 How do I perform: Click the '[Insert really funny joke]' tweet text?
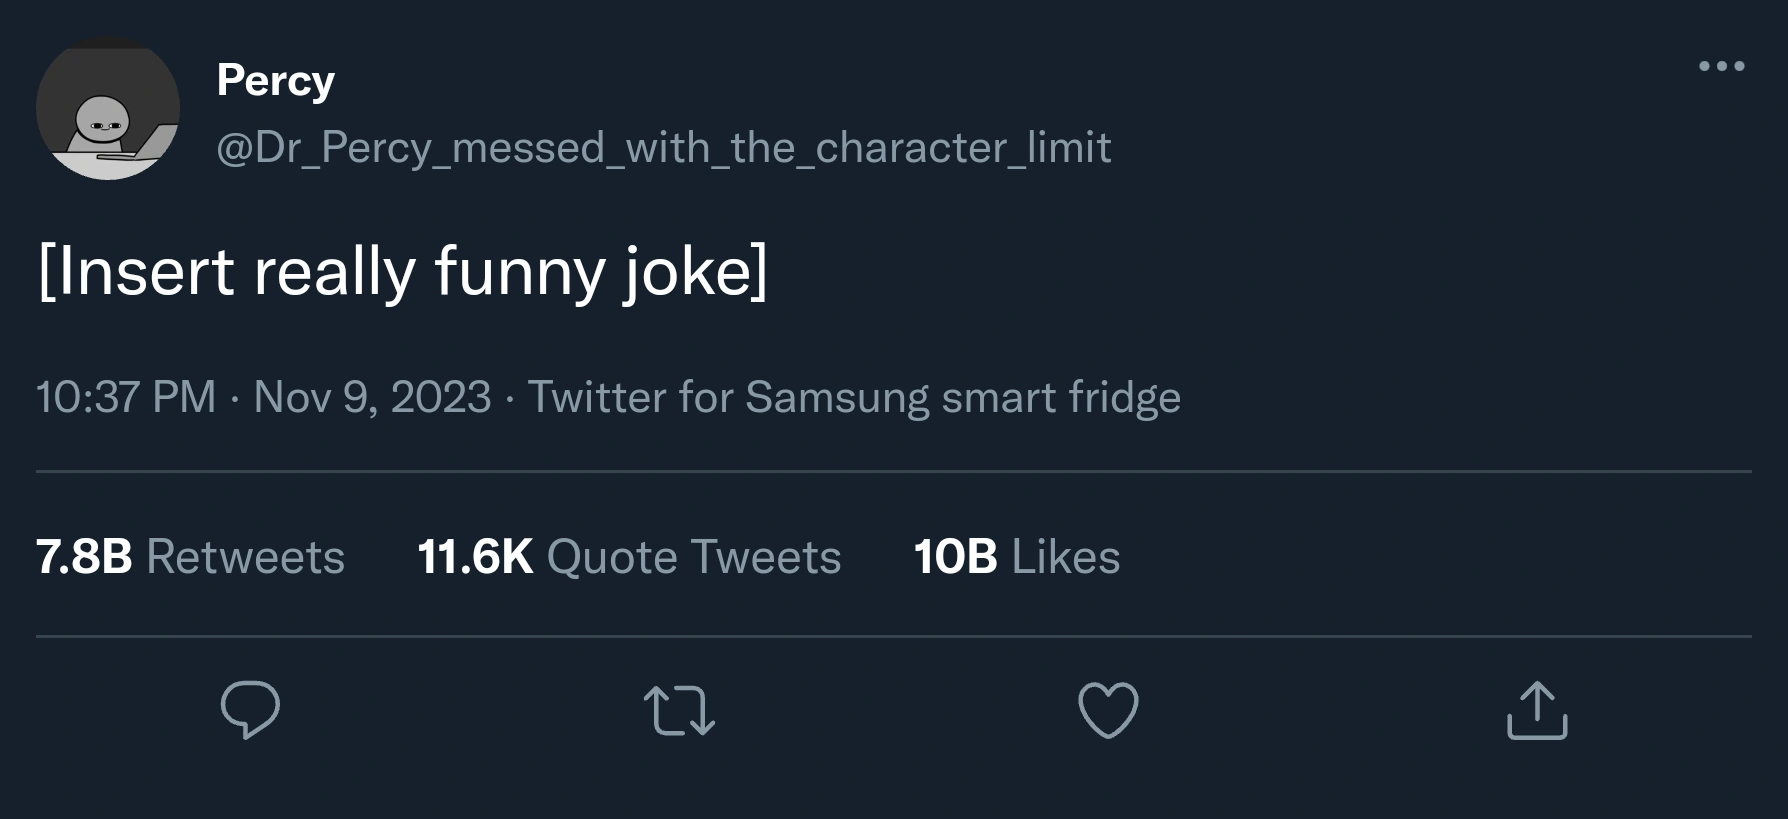click(402, 271)
